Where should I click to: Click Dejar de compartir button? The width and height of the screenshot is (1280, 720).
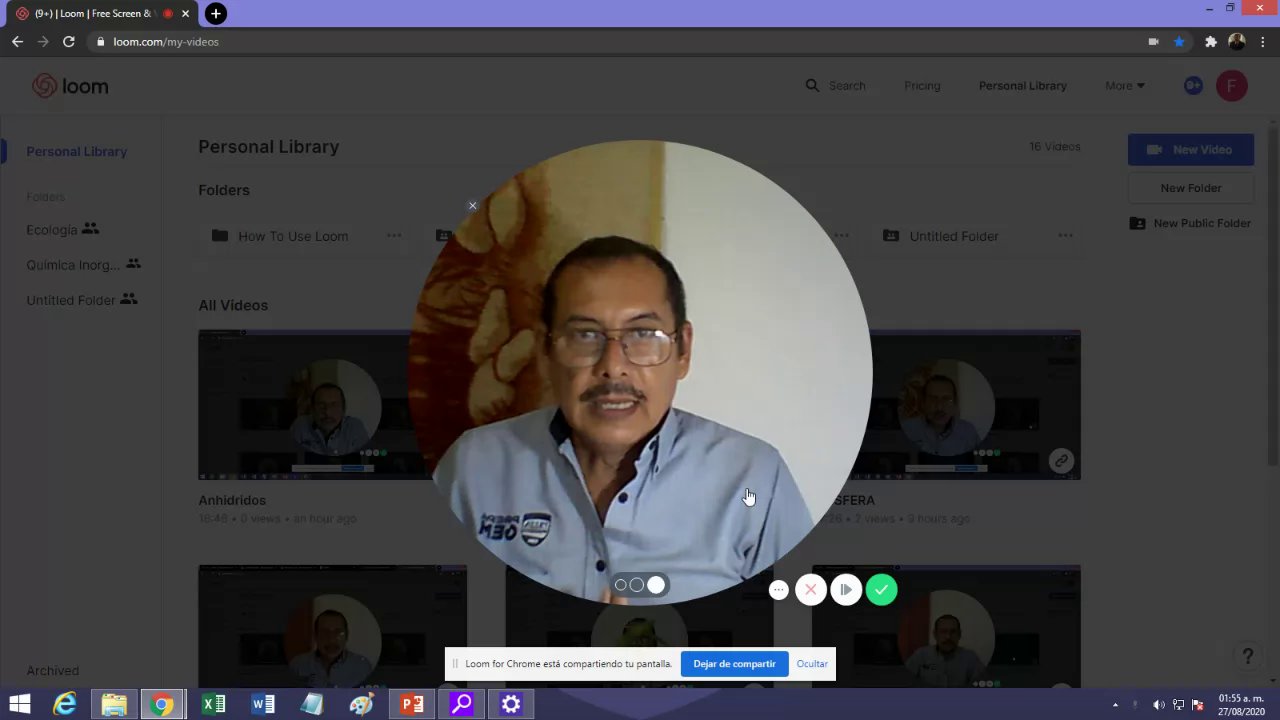point(734,664)
